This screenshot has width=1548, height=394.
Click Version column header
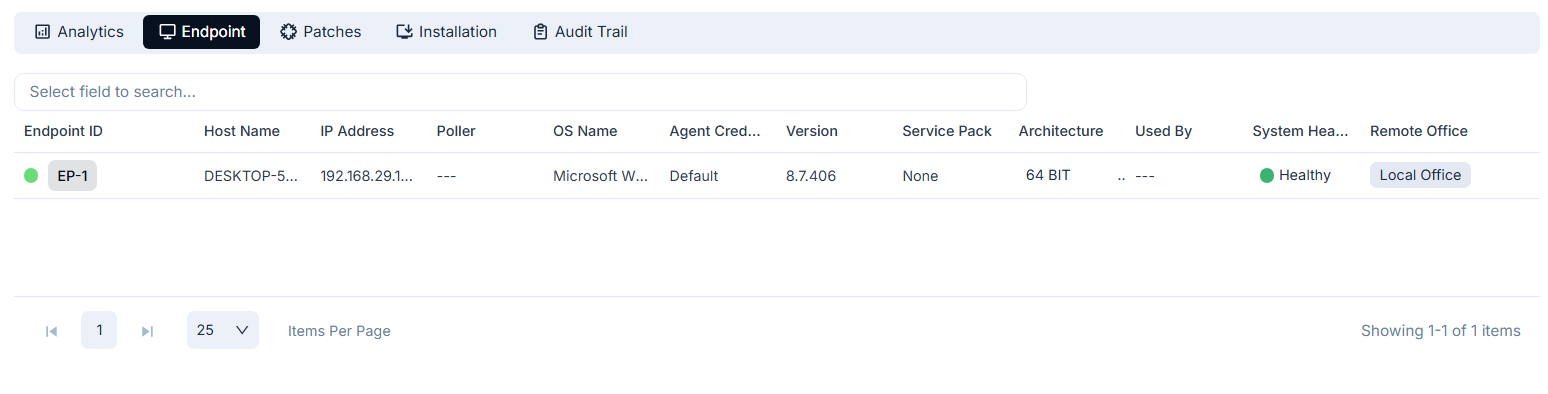(812, 131)
